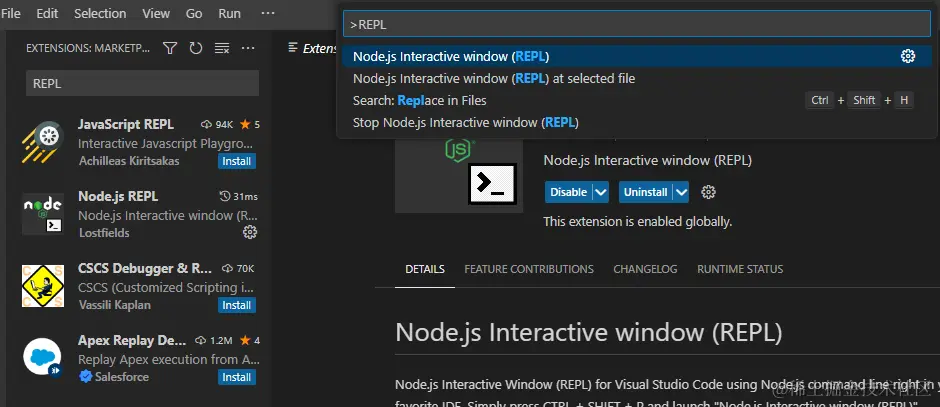Expand the Uninstall button dropdown arrow

pos(680,192)
